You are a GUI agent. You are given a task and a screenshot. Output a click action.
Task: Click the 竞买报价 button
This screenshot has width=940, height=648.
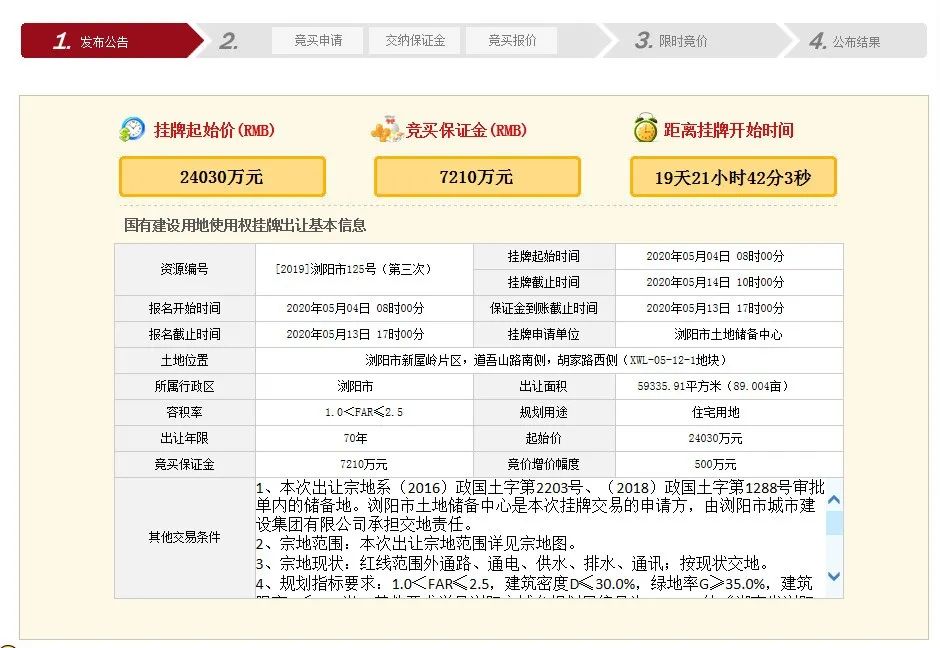(512, 41)
